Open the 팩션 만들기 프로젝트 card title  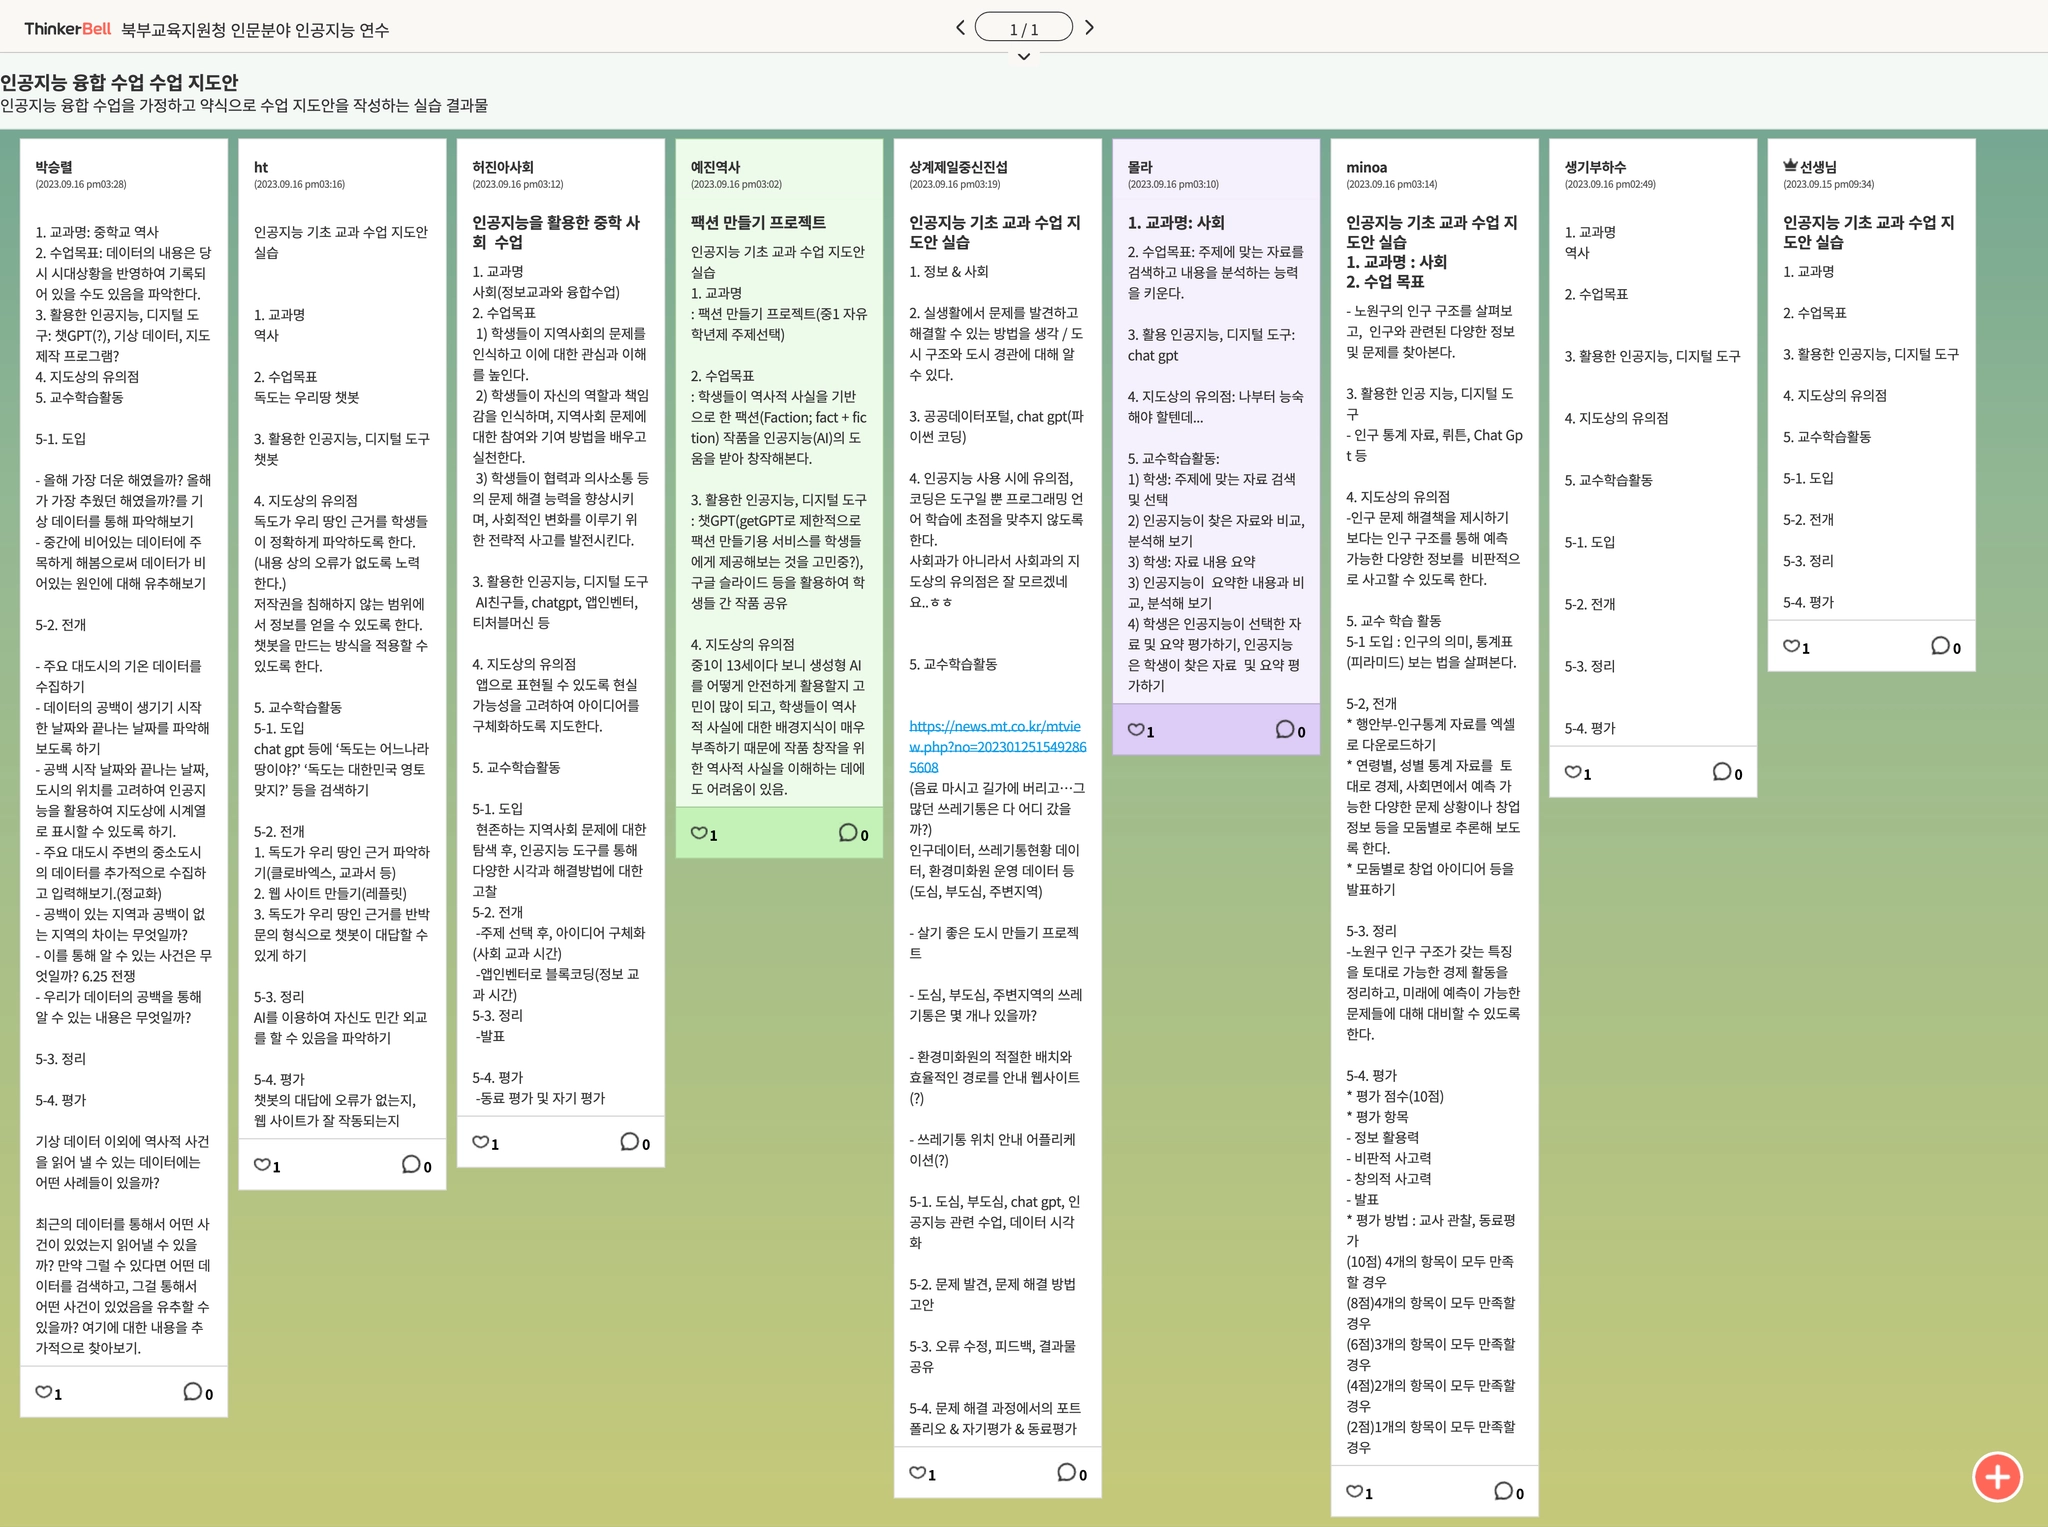coord(757,222)
